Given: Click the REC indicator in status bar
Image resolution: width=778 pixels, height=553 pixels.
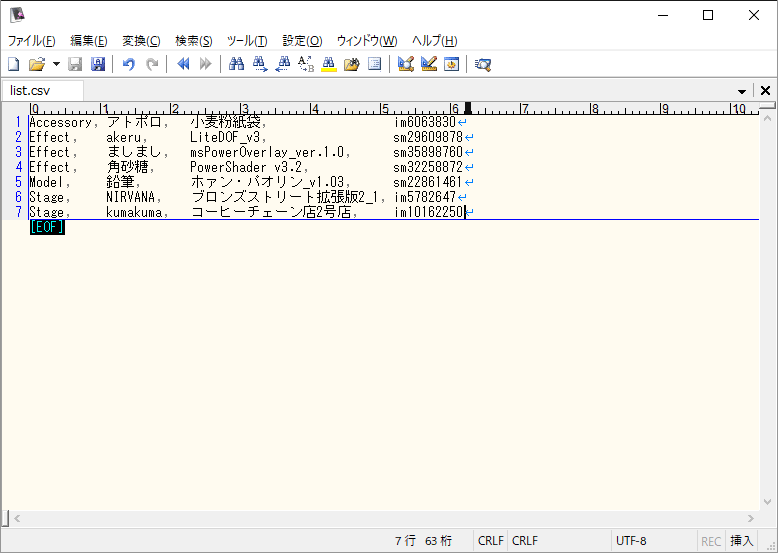Looking at the screenshot, I should [711, 541].
